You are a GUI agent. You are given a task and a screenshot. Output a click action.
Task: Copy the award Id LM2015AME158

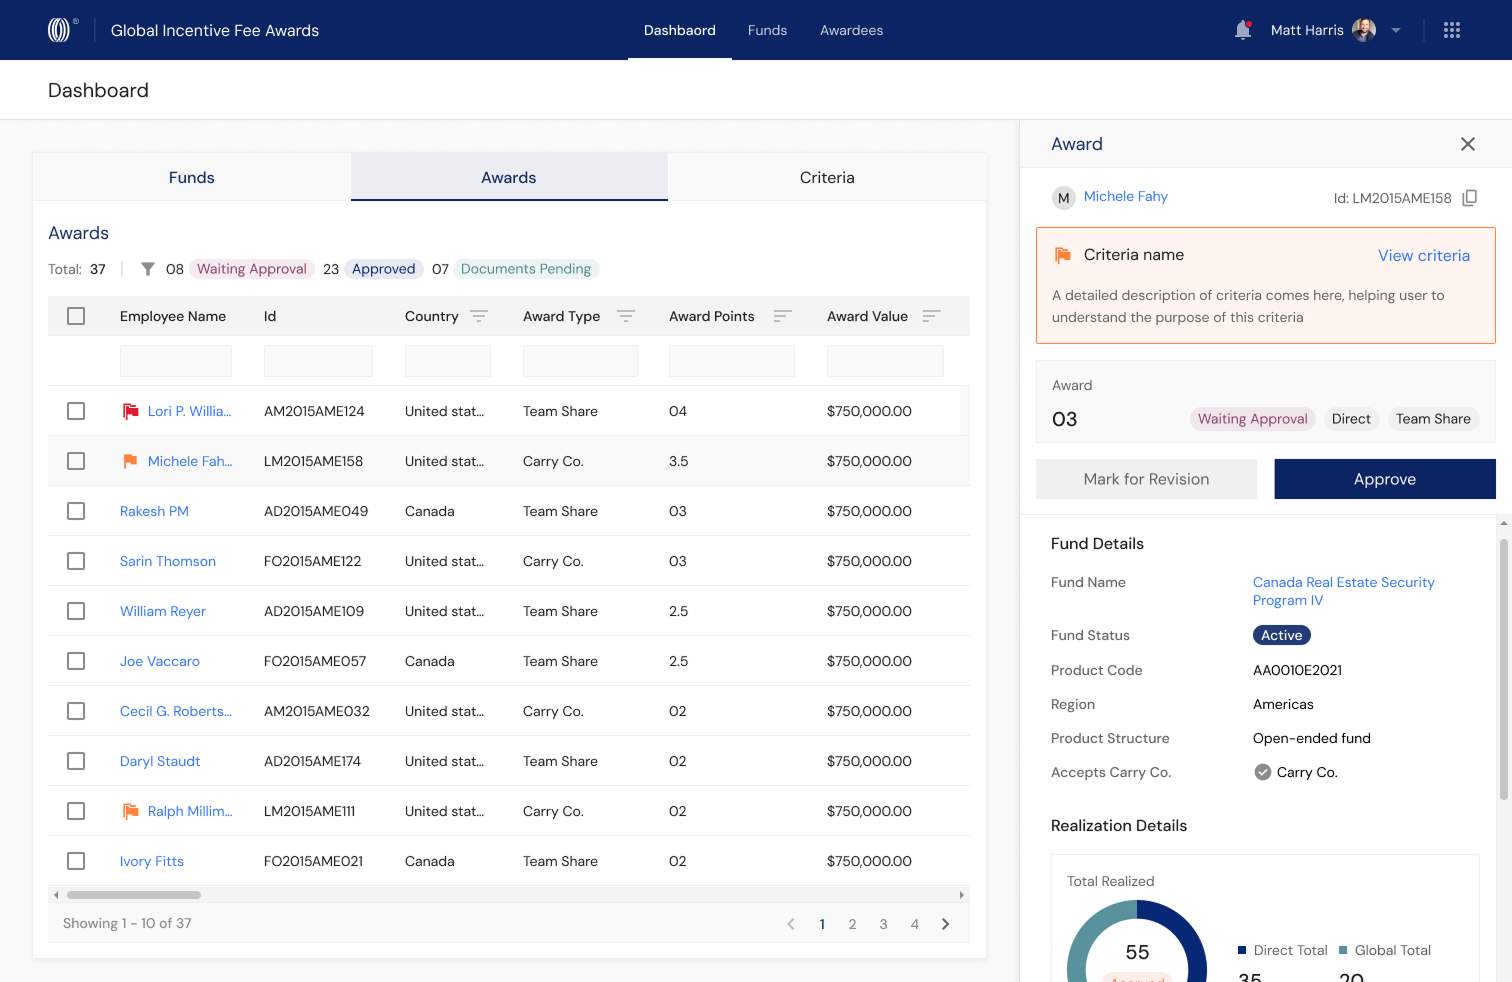tap(1470, 198)
